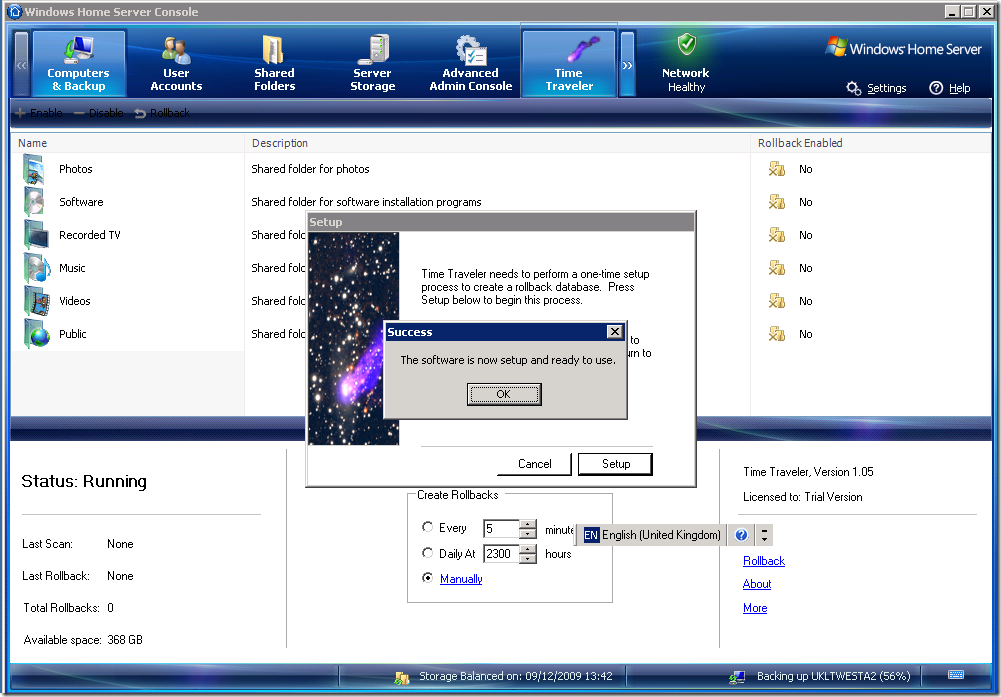Click the Photos shared folder icon
This screenshot has width=1001, height=697.
pyautogui.click(x=34, y=169)
